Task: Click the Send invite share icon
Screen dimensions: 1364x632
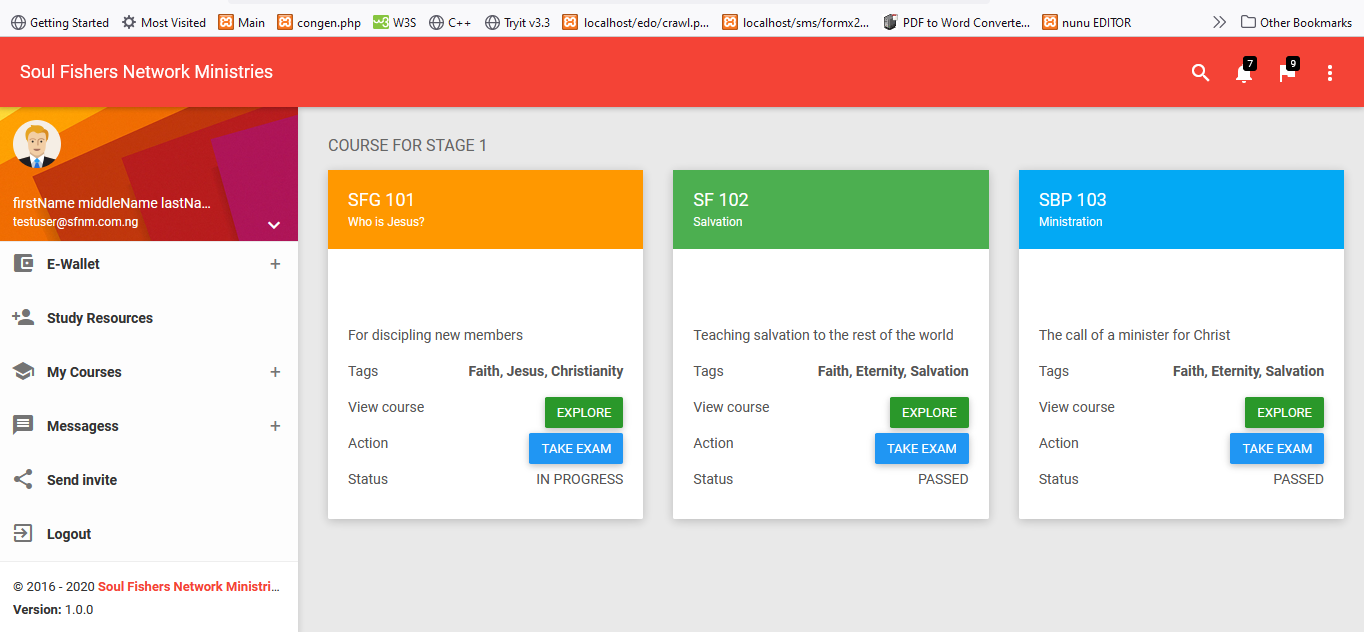Action: tap(23, 480)
